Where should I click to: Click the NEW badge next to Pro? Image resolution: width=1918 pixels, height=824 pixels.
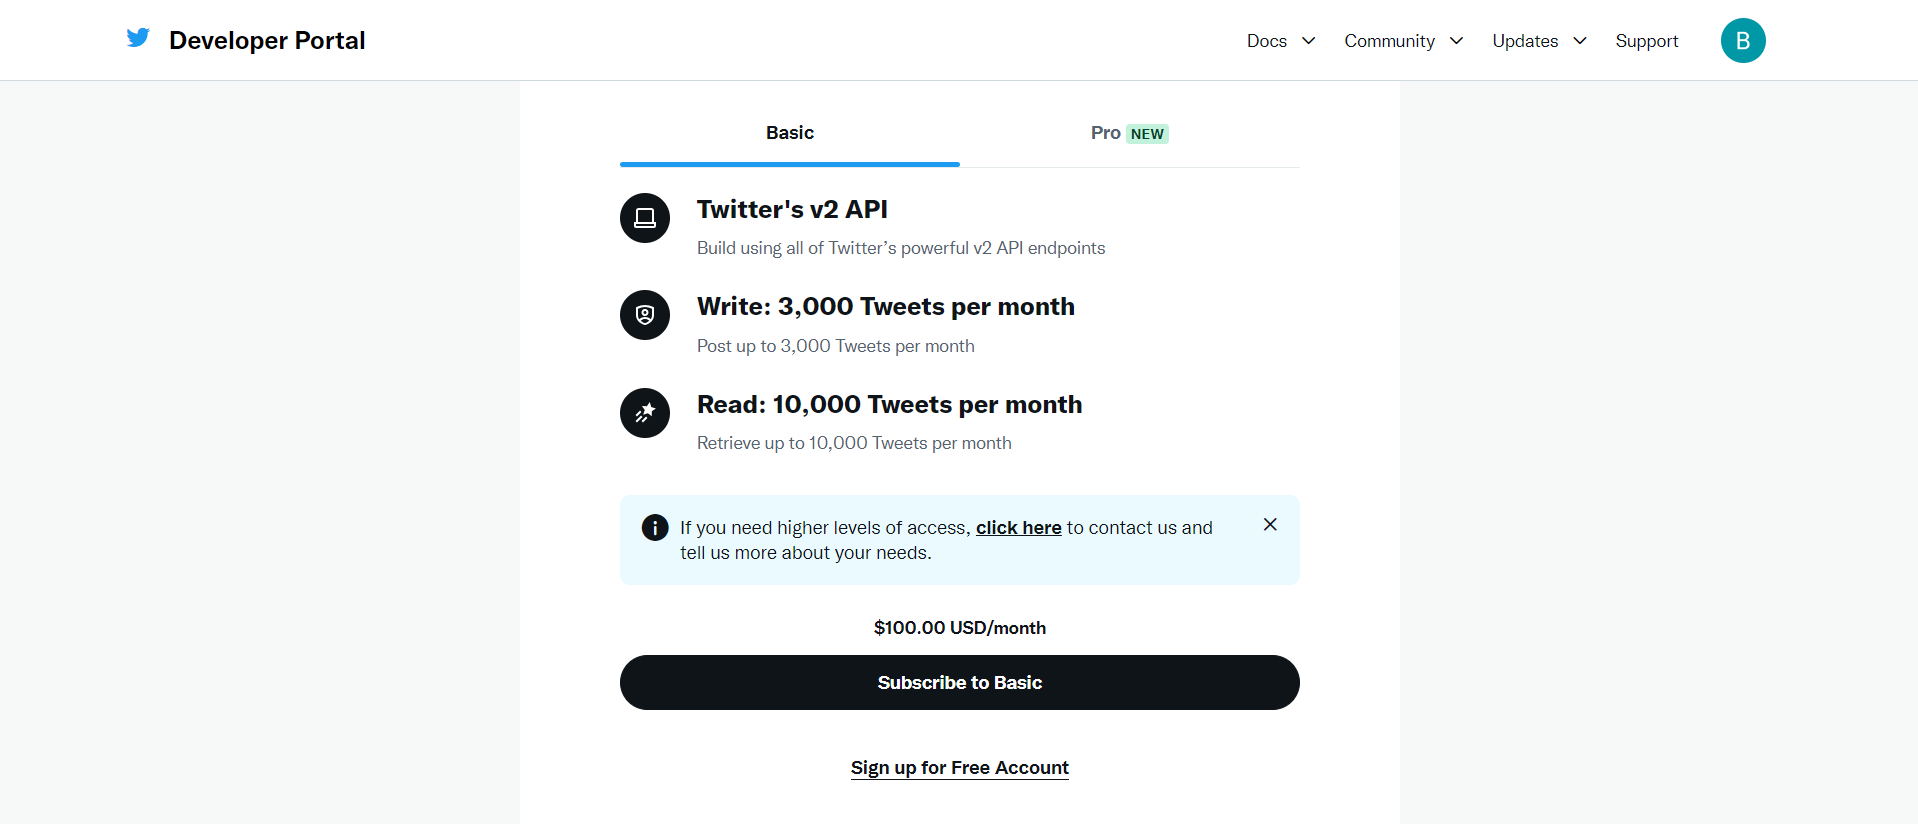pos(1147,134)
